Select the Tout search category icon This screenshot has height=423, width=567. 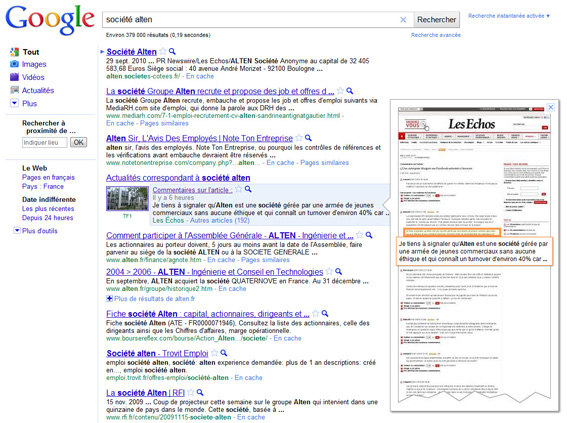click(x=14, y=52)
